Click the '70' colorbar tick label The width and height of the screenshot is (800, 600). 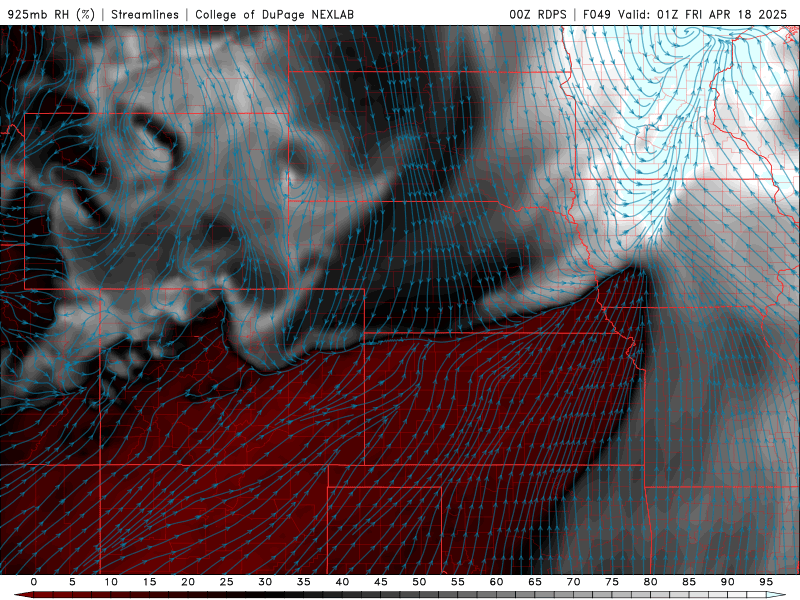[573, 582]
